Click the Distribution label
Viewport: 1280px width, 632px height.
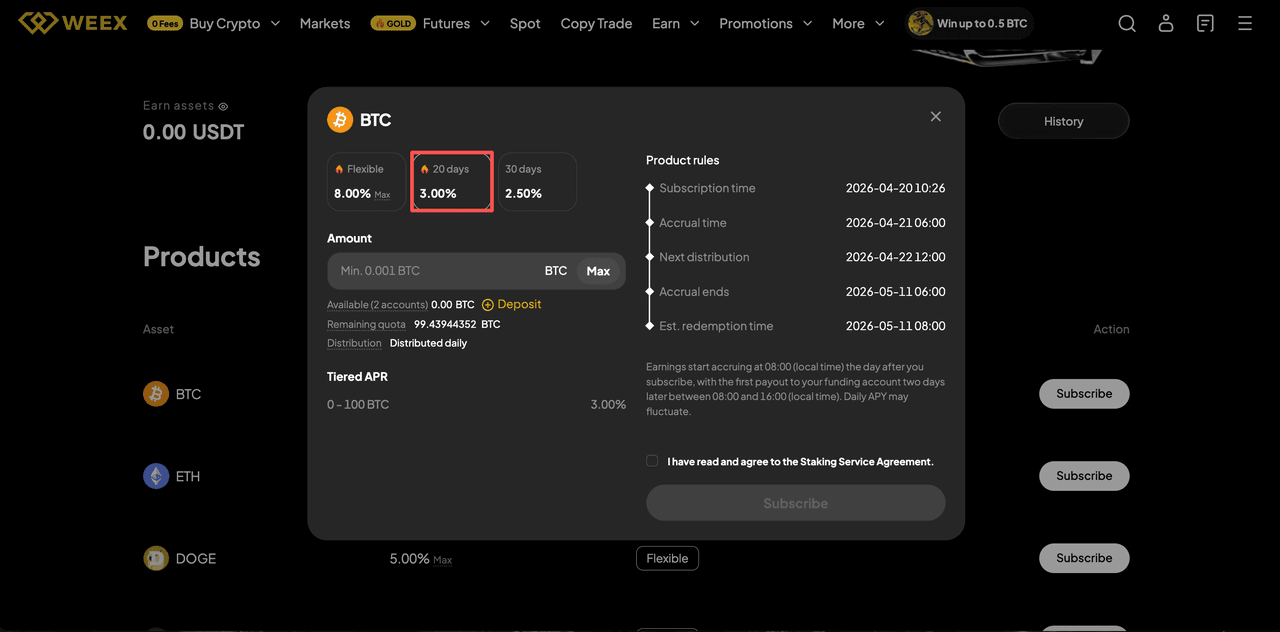coord(354,343)
